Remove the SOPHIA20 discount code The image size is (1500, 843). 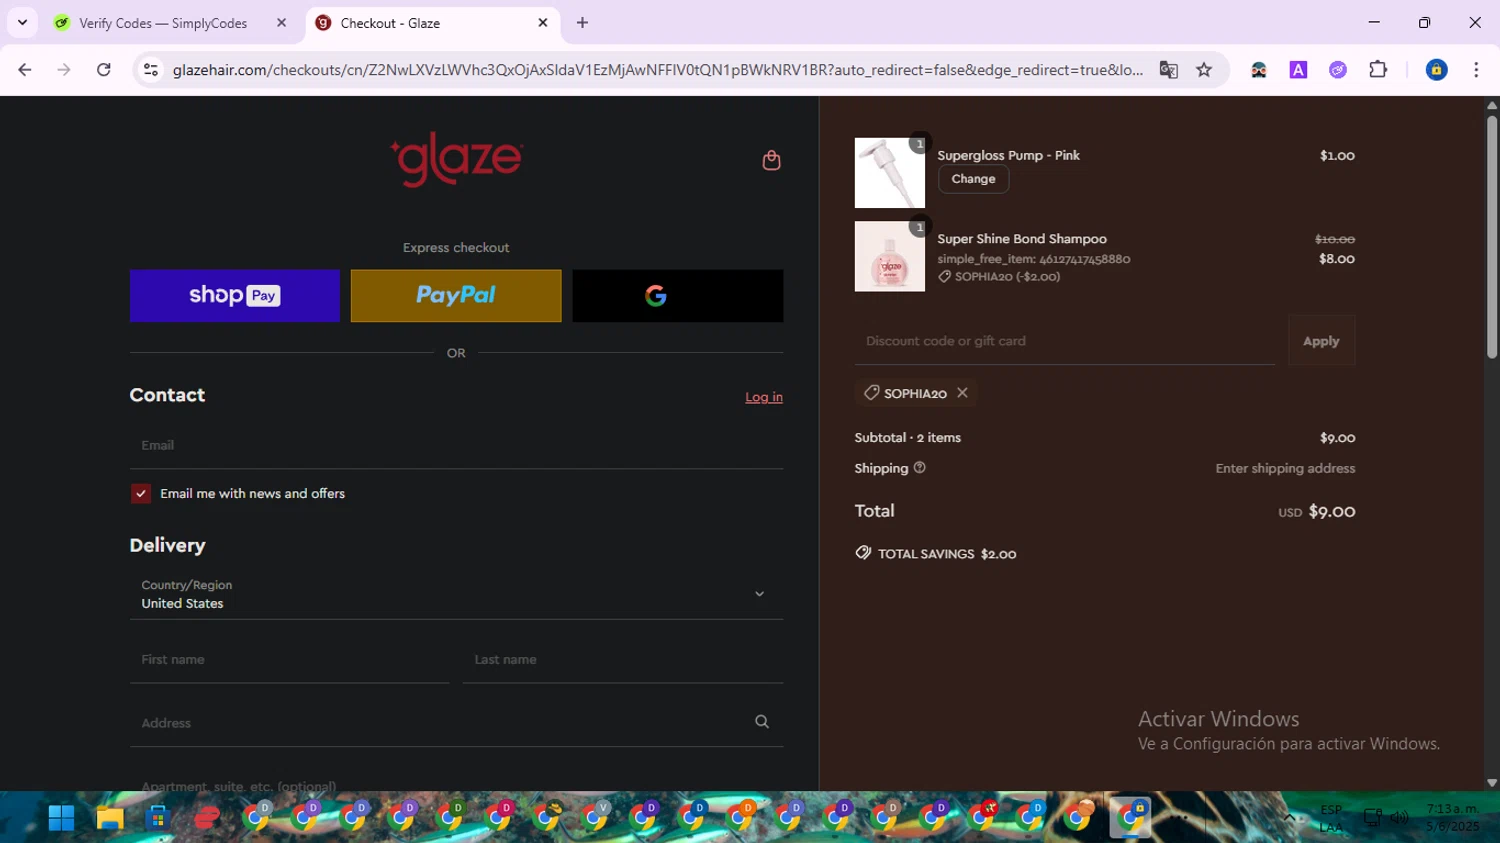click(962, 393)
